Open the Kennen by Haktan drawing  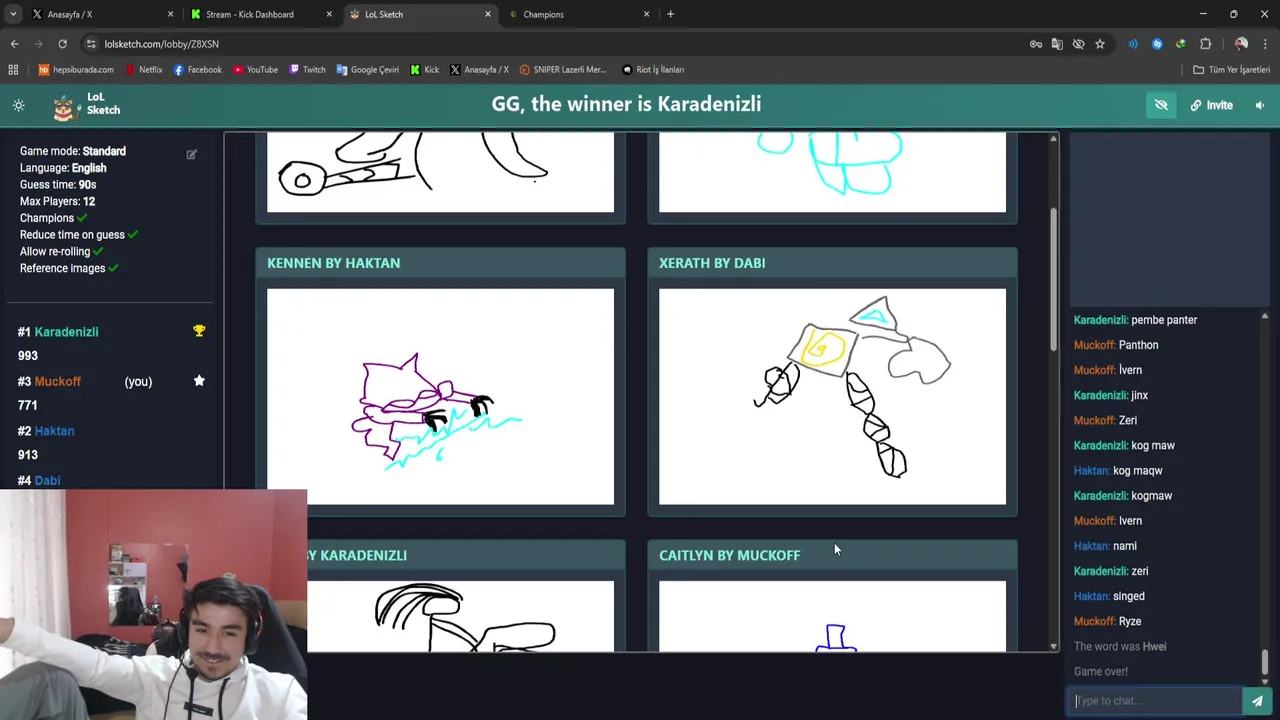440,397
